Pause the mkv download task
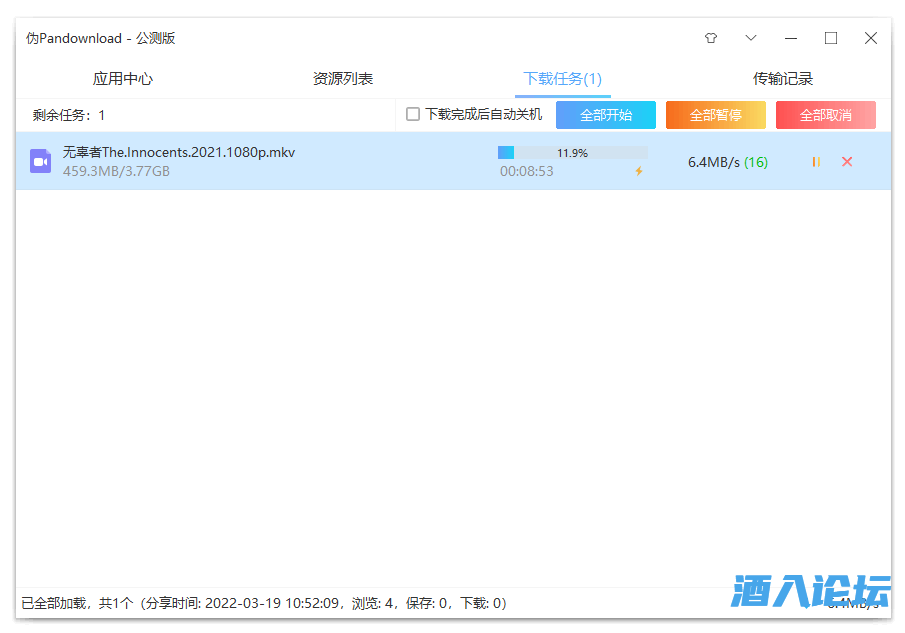 816,162
